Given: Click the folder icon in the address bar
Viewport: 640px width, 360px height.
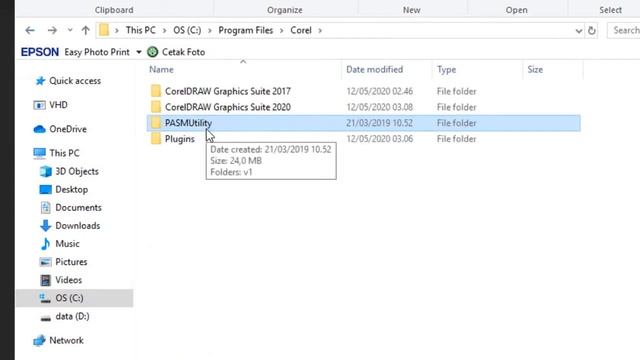Looking at the screenshot, I should (104, 30).
